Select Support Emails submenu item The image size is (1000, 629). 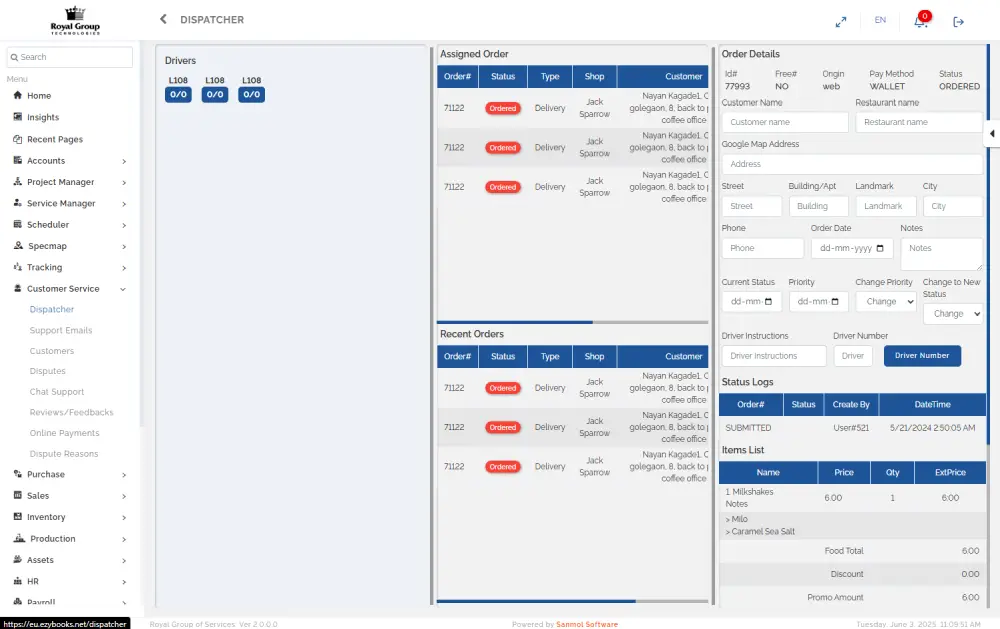tap(61, 331)
